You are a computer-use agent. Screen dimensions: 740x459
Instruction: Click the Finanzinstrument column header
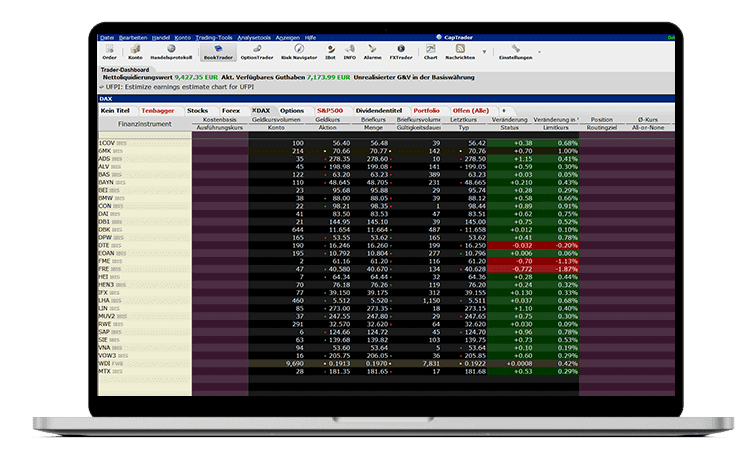[145, 124]
